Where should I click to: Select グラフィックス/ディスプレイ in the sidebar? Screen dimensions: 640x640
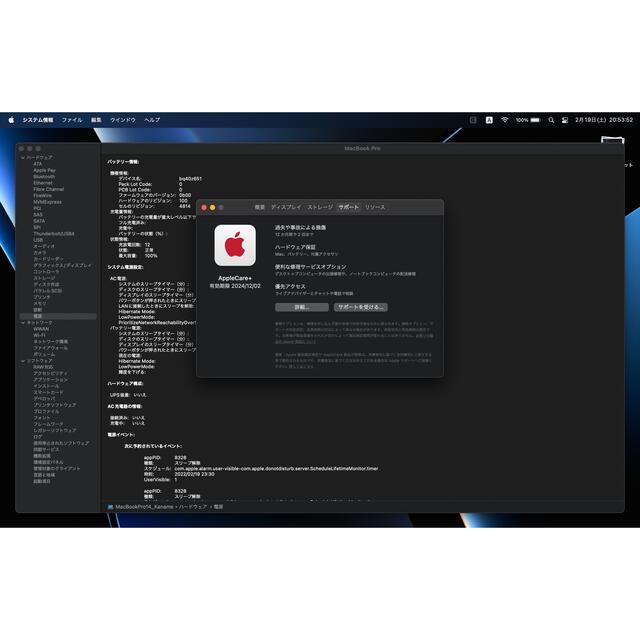[62, 265]
